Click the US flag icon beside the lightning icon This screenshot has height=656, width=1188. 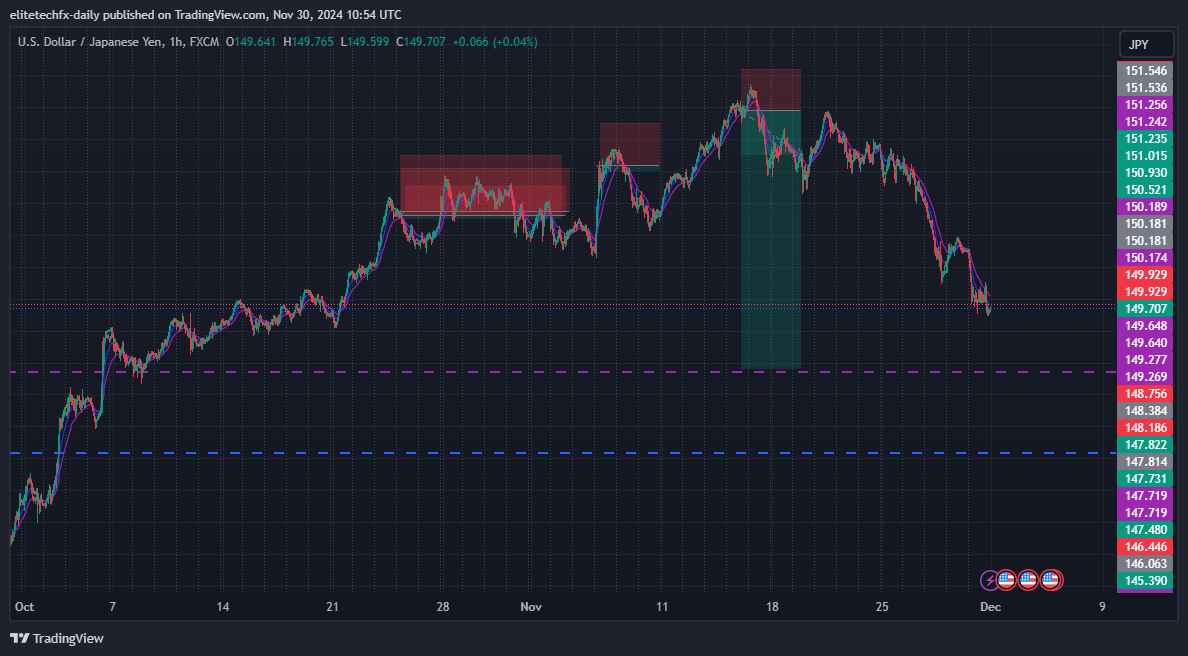click(x=1006, y=580)
